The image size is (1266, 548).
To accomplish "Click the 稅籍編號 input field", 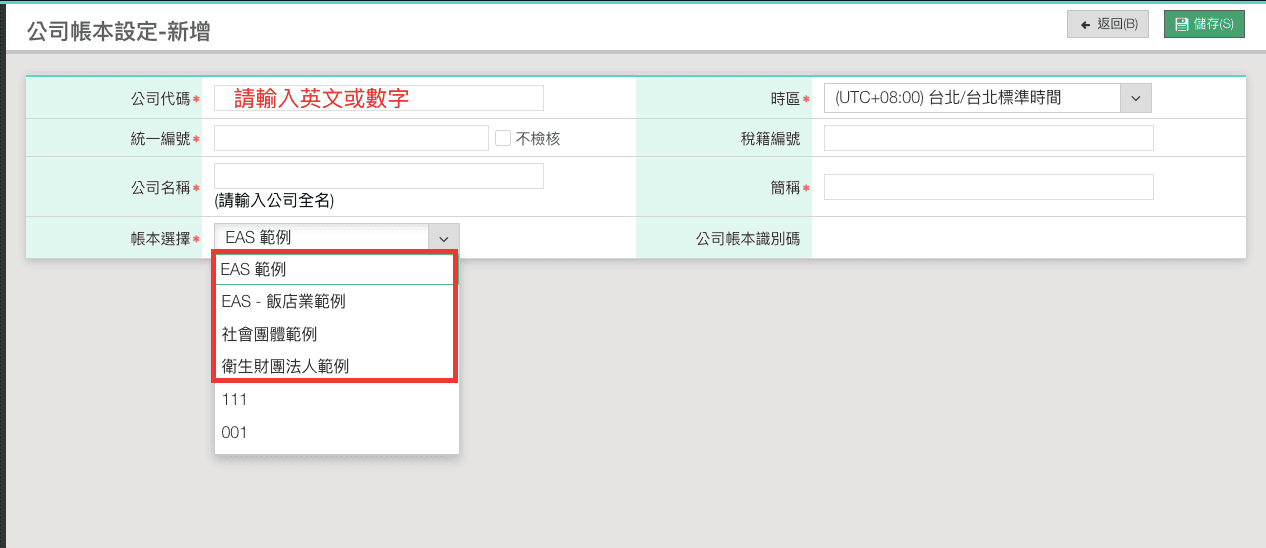I will (x=988, y=138).
